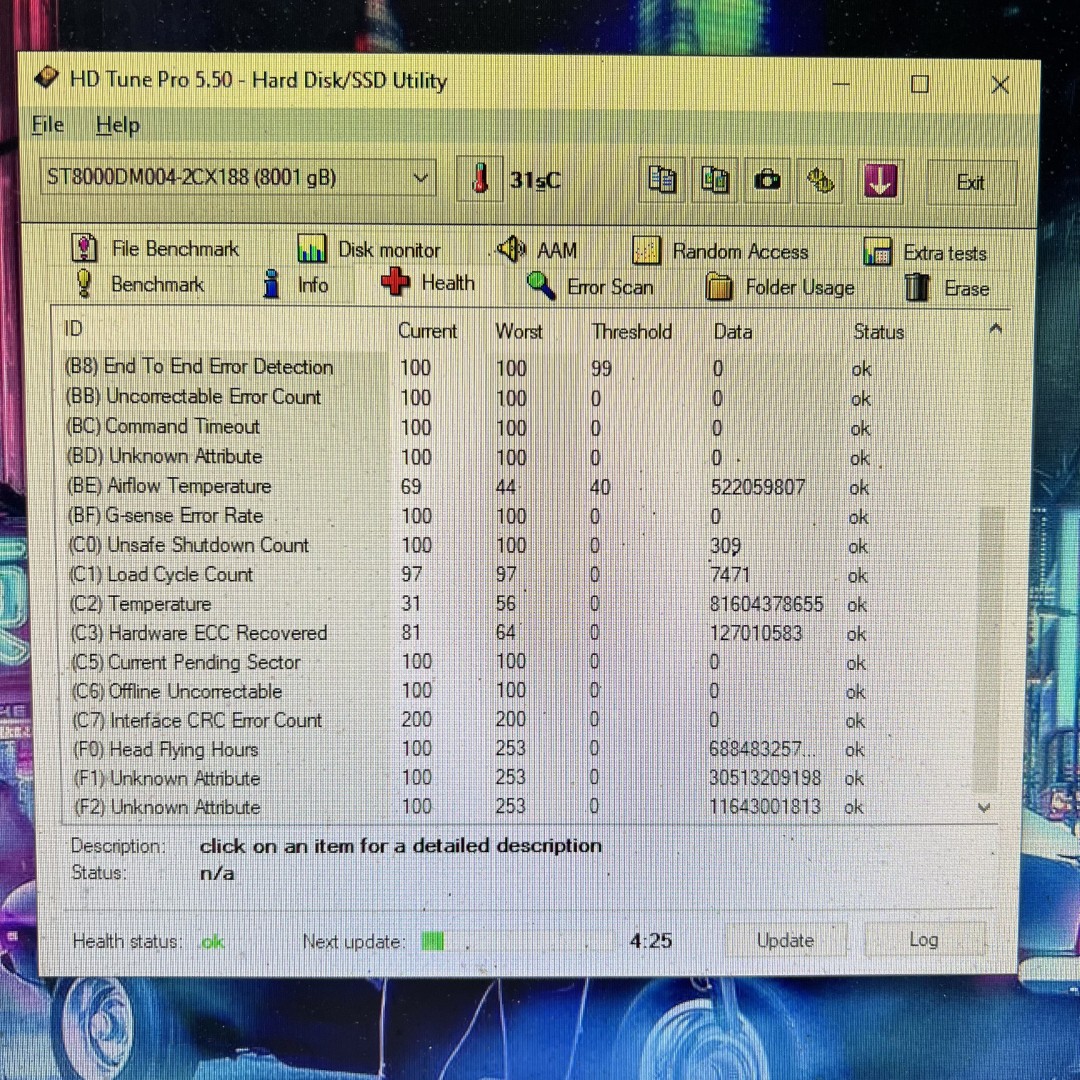Click the Exit button
This screenshot has height=1080, width=1080.
point(970,183)
